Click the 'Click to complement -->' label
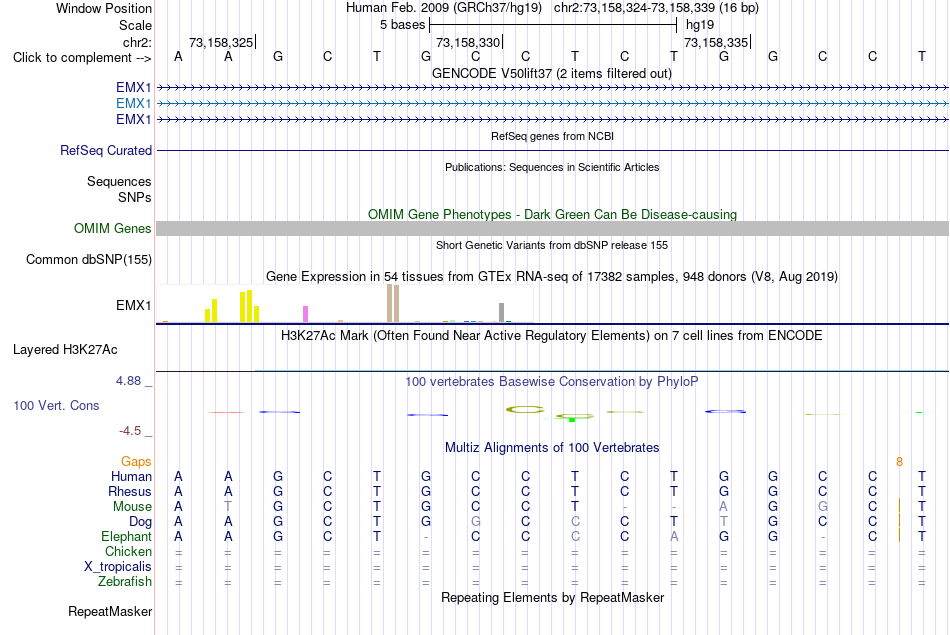 pyautogui.click(x=82, y=58)
